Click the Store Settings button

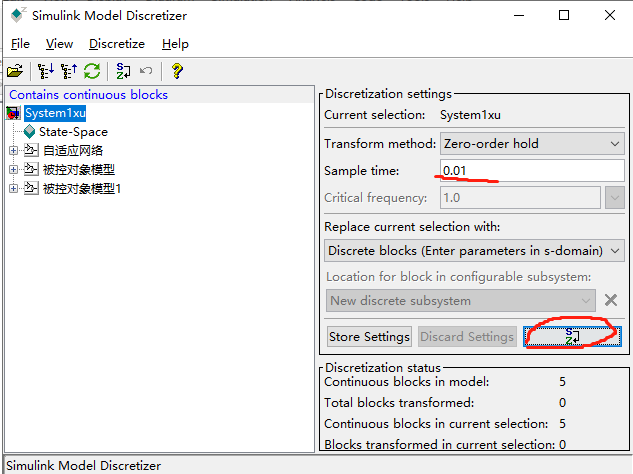(x=369, y=336)
